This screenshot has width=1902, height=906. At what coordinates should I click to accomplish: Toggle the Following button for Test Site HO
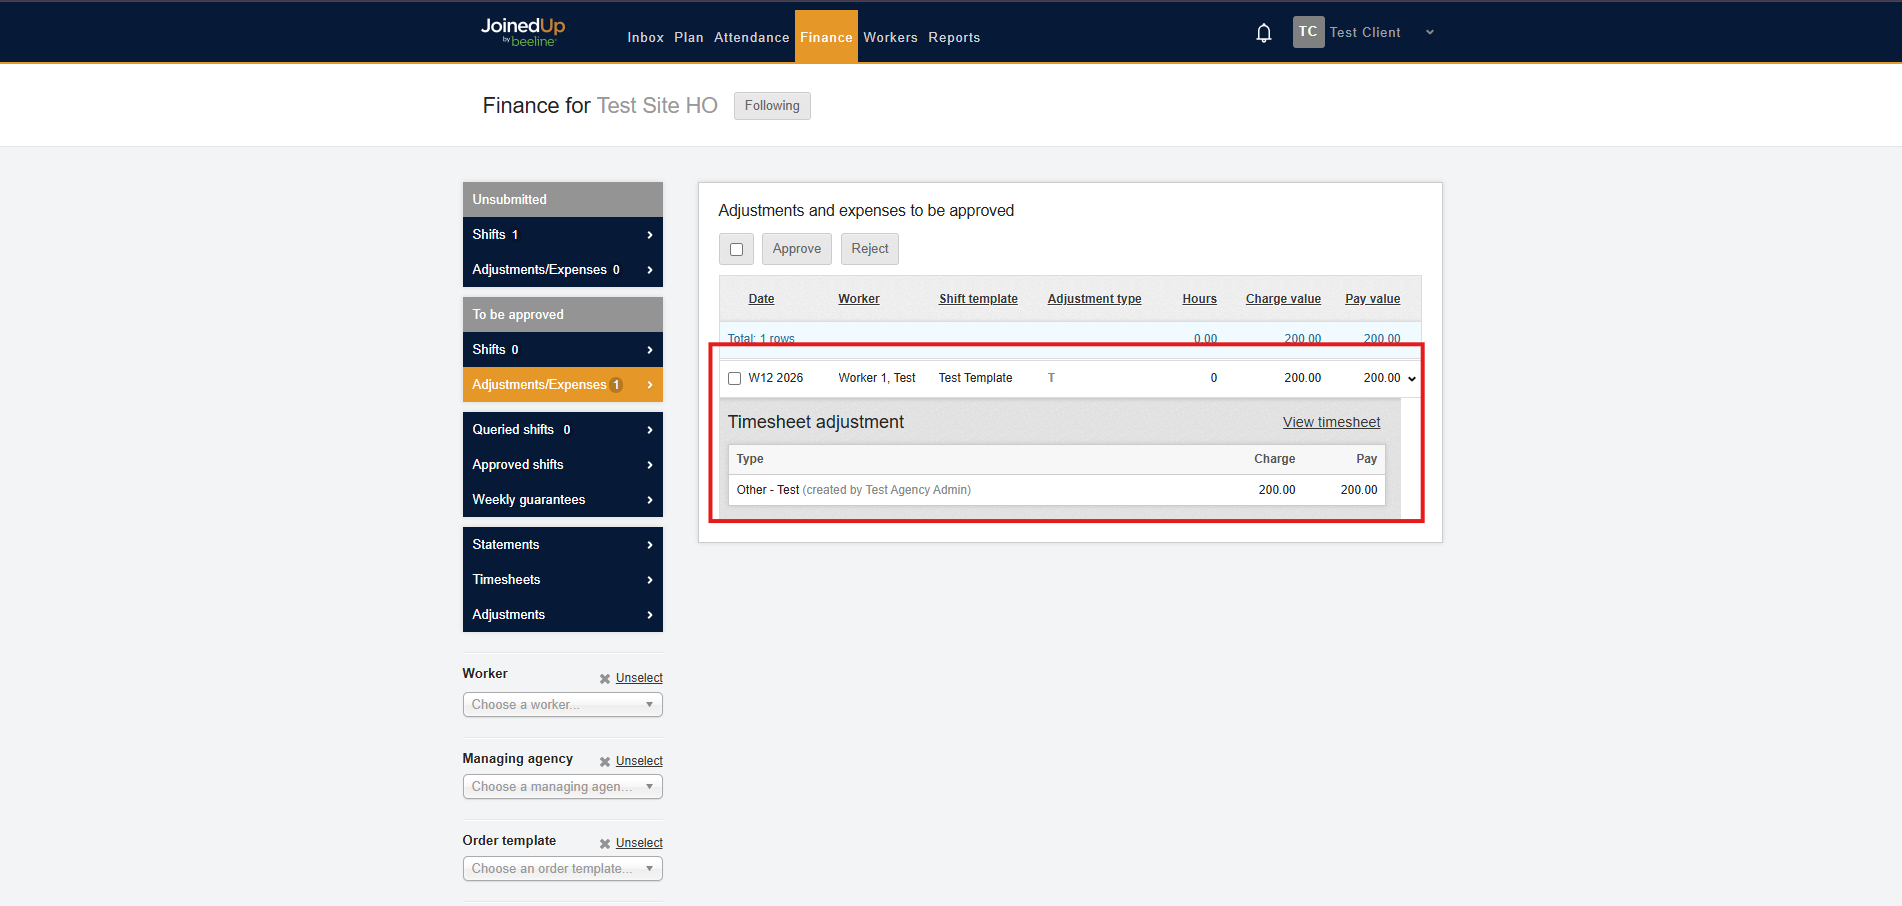coord(771,106)
